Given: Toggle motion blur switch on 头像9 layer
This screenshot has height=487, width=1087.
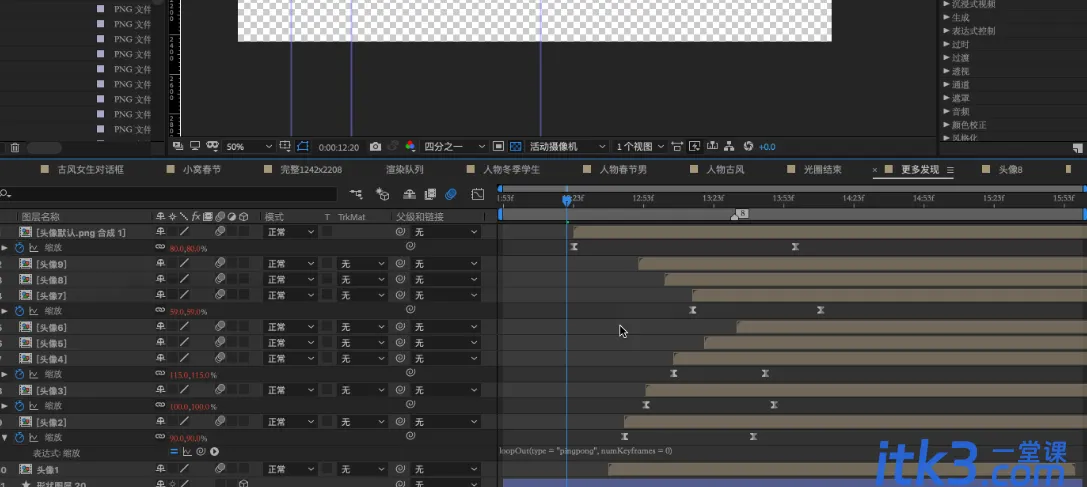Looking at the screenshot, I should point(220,264).
